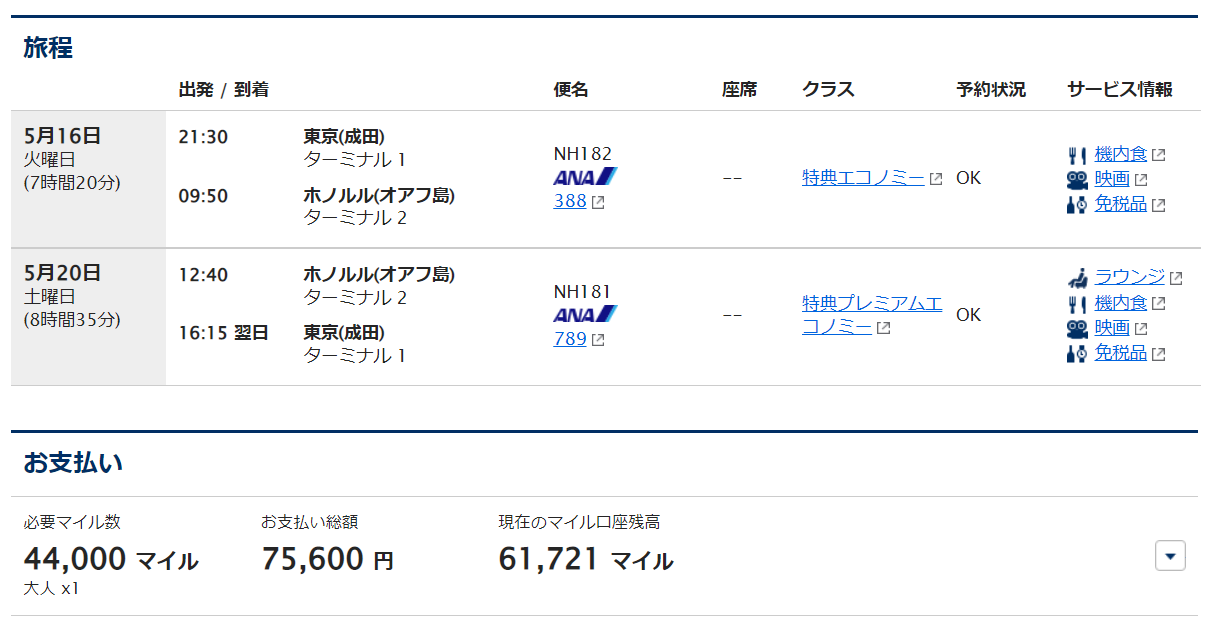Click the movie camera icon for NH182
The height and width of the screenshot is (622, 1212).
point(1077,180)
